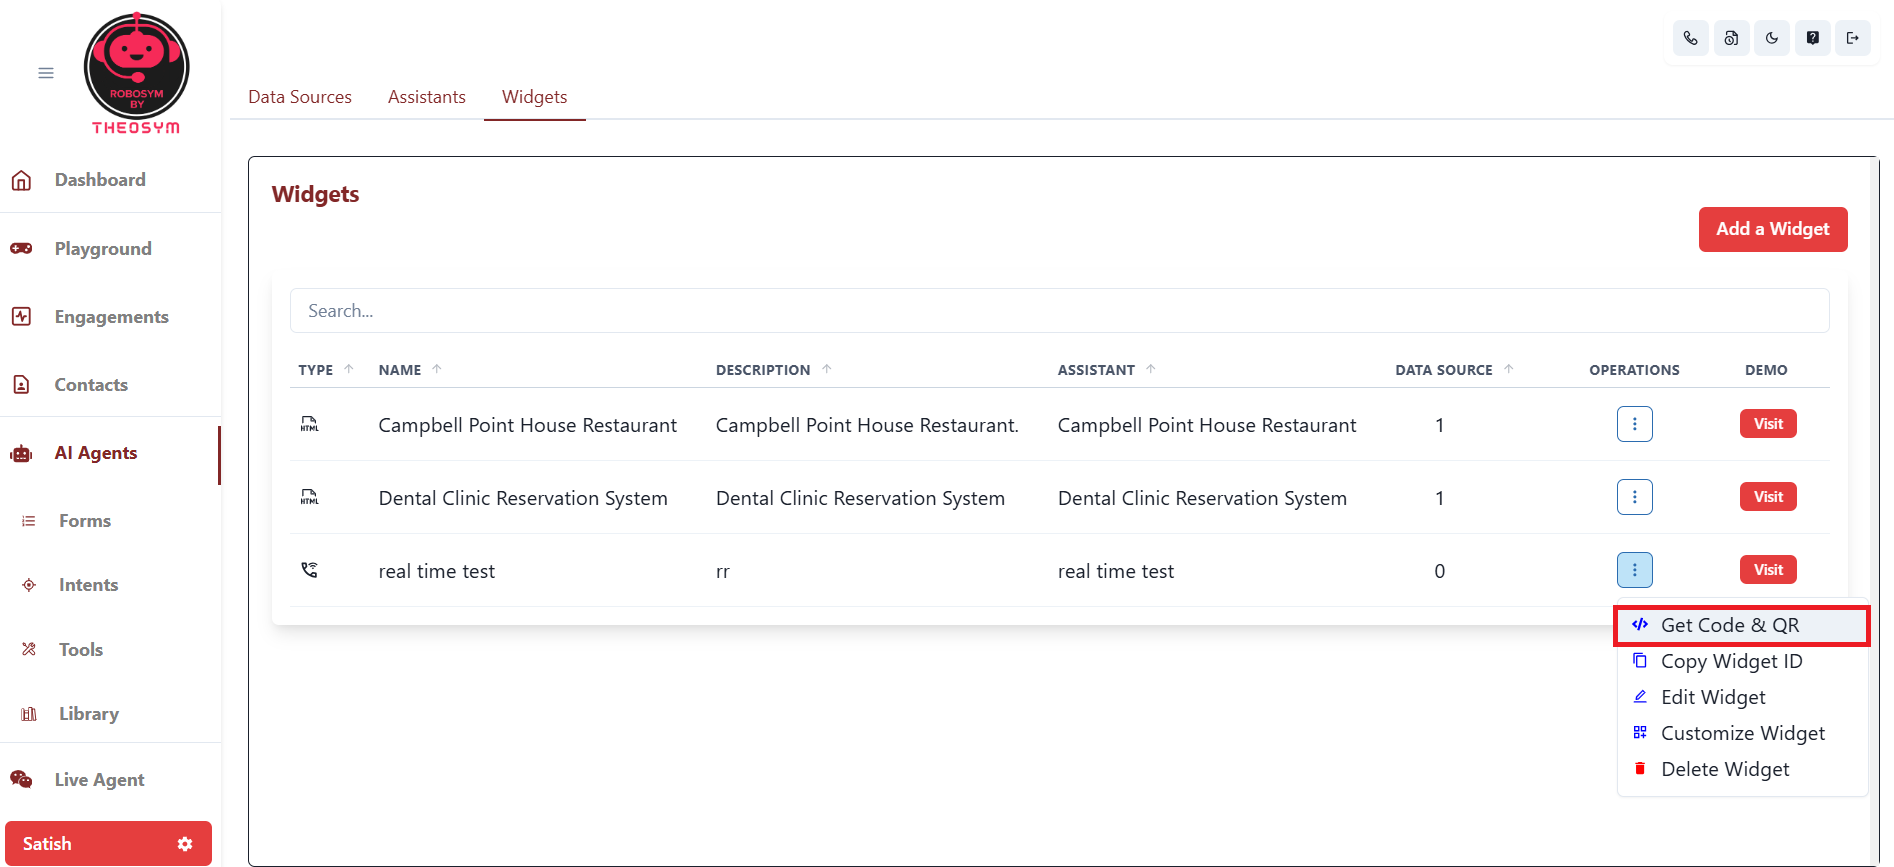Click the phone call icon in top toolbar
This screenshot has width=1894, height=867.
[x=1690, y=38]
